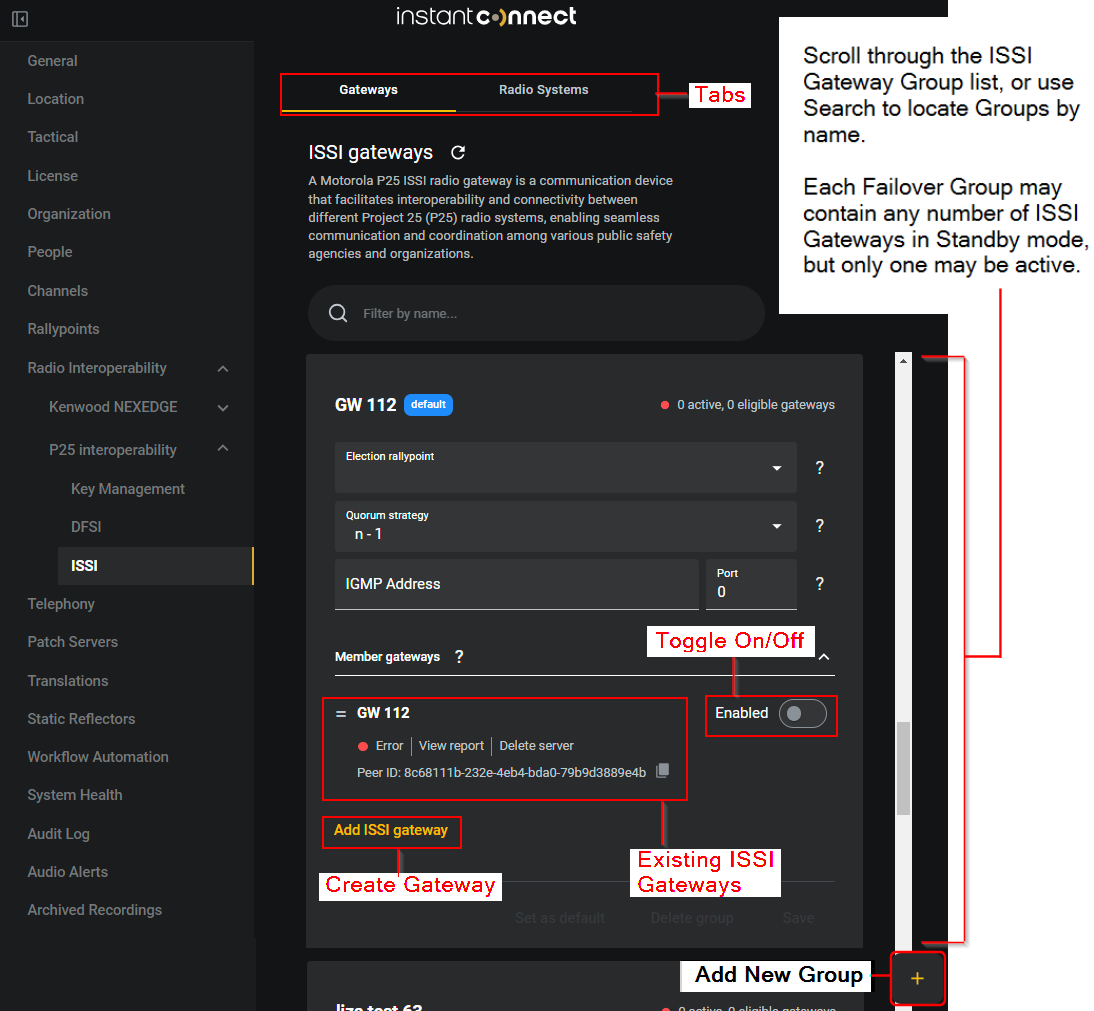The height and width of the screenshot is (1011, 1094).
Task: Grab the GW 112 reorder handle
Action: [341, 713]
